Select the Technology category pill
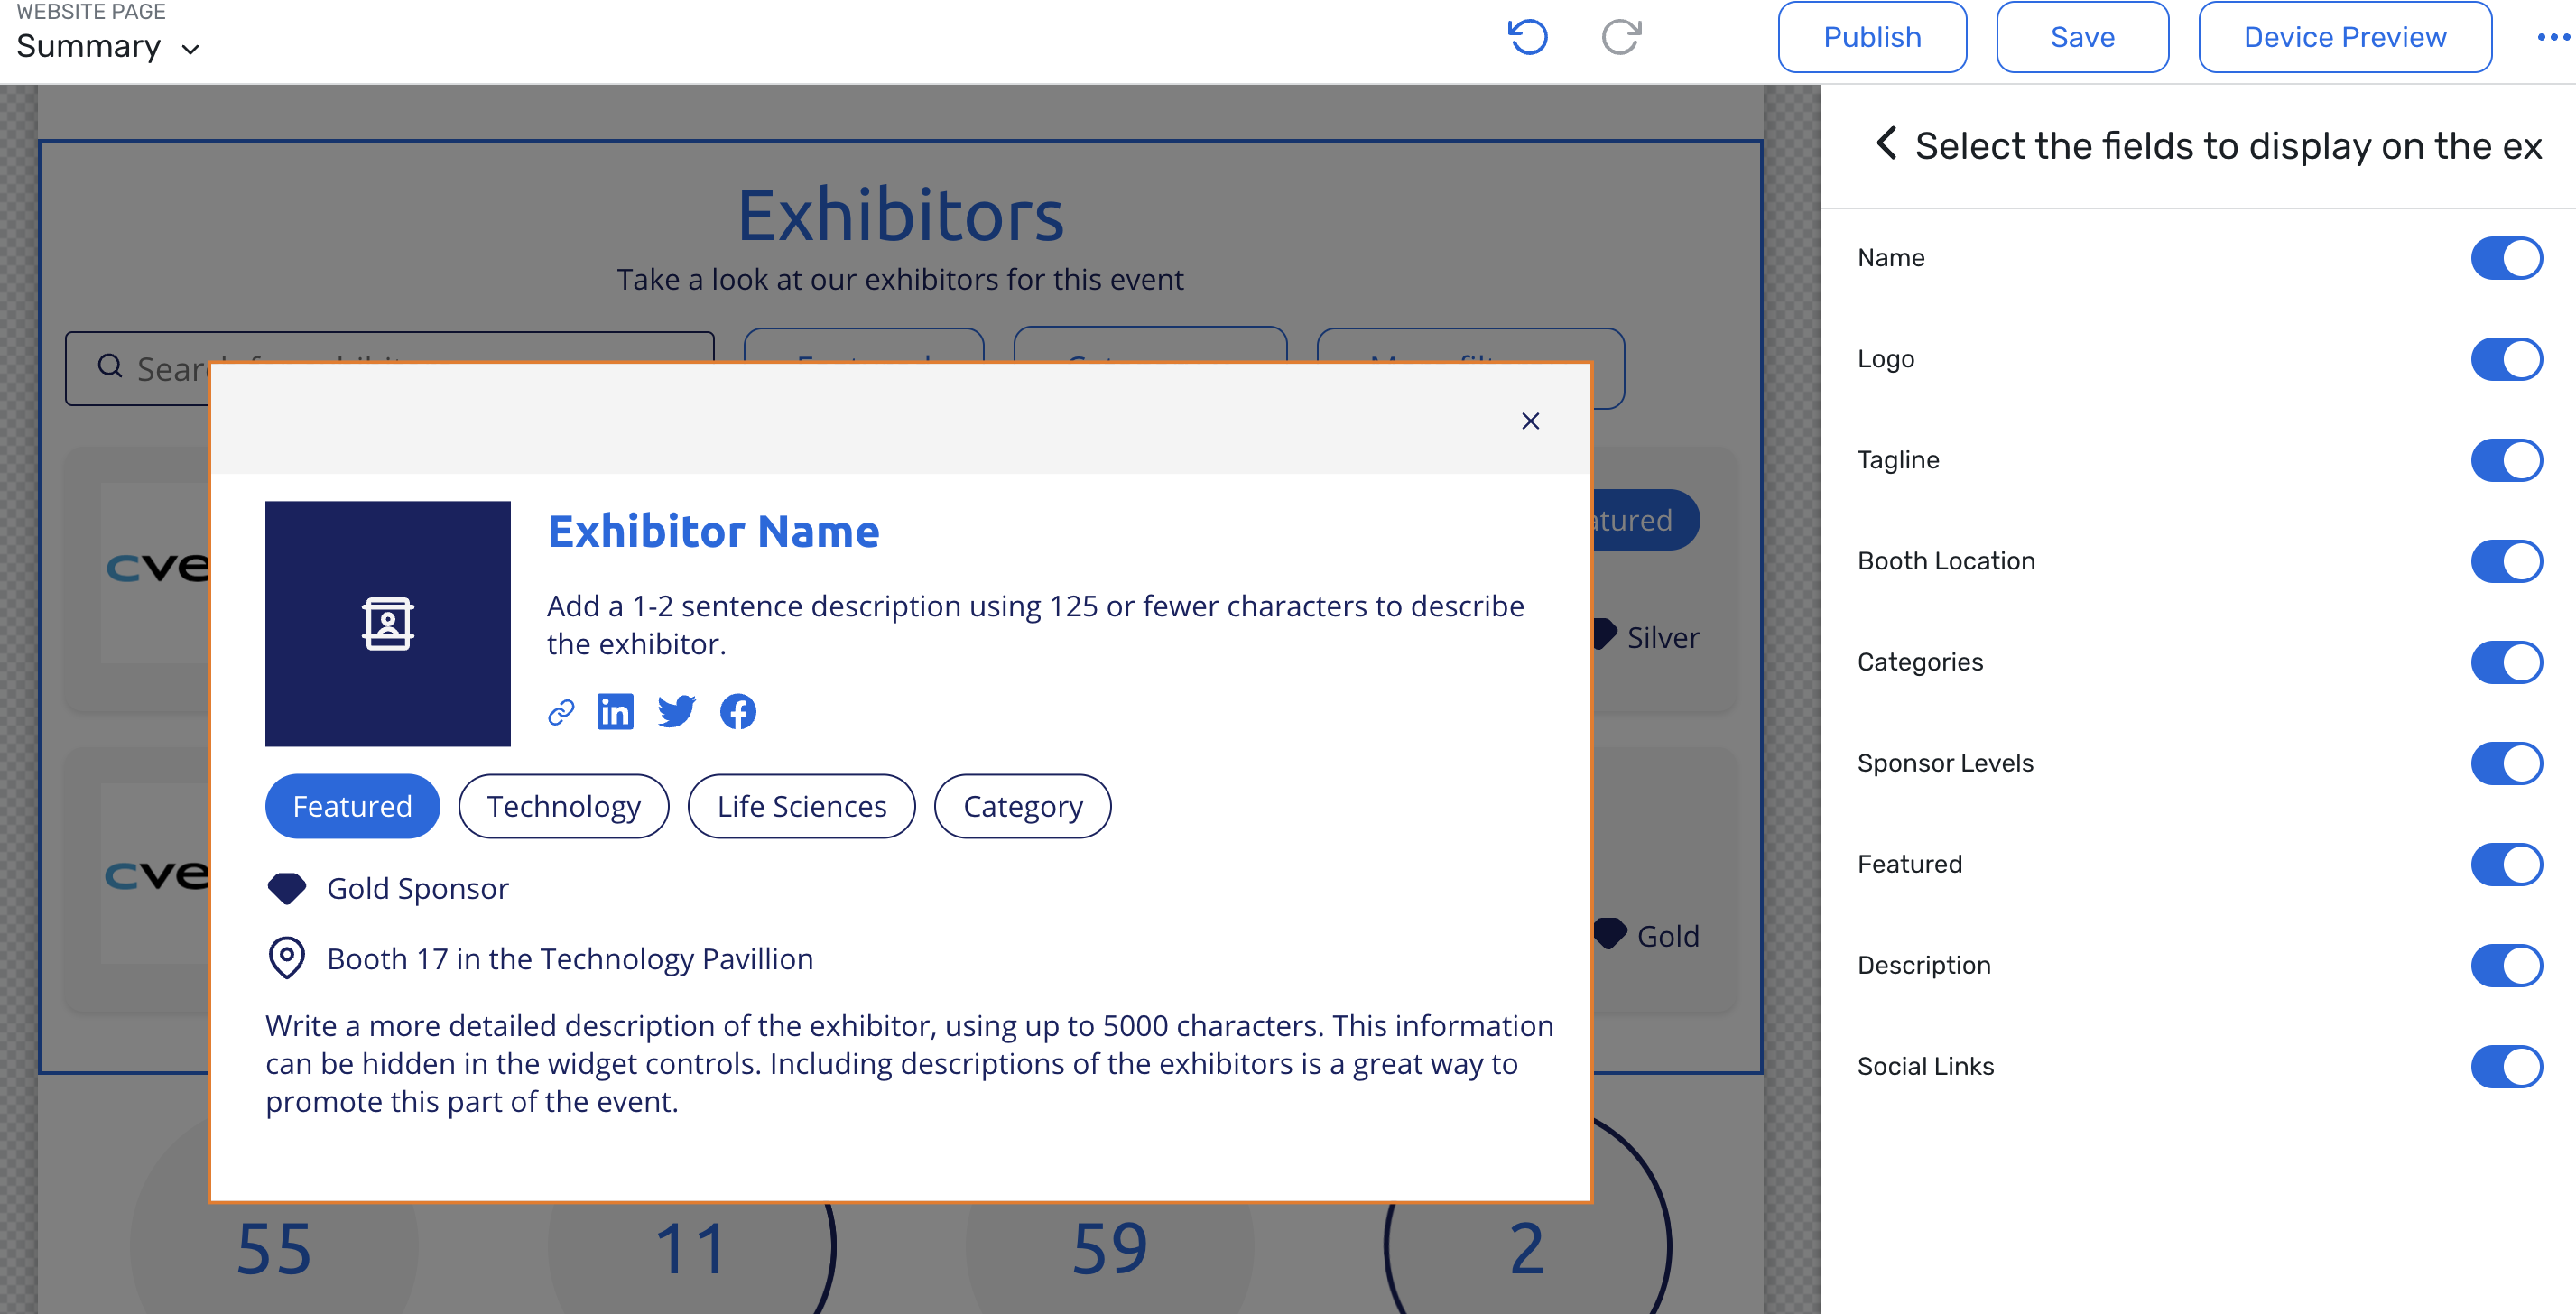This screenshot has width=2576, height=1314. click(563, 806)
